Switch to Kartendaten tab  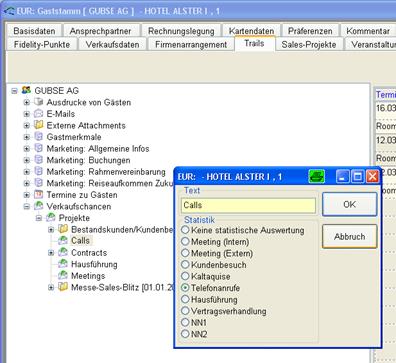(251, 31)
